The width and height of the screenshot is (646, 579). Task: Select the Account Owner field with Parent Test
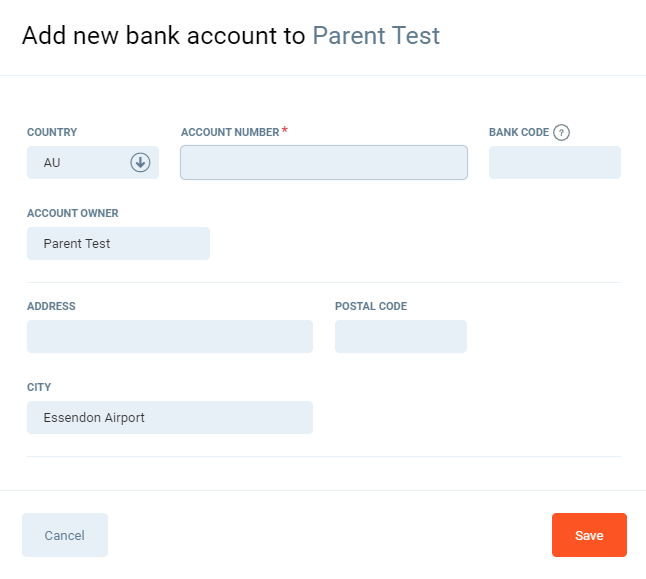click(118, 243)
